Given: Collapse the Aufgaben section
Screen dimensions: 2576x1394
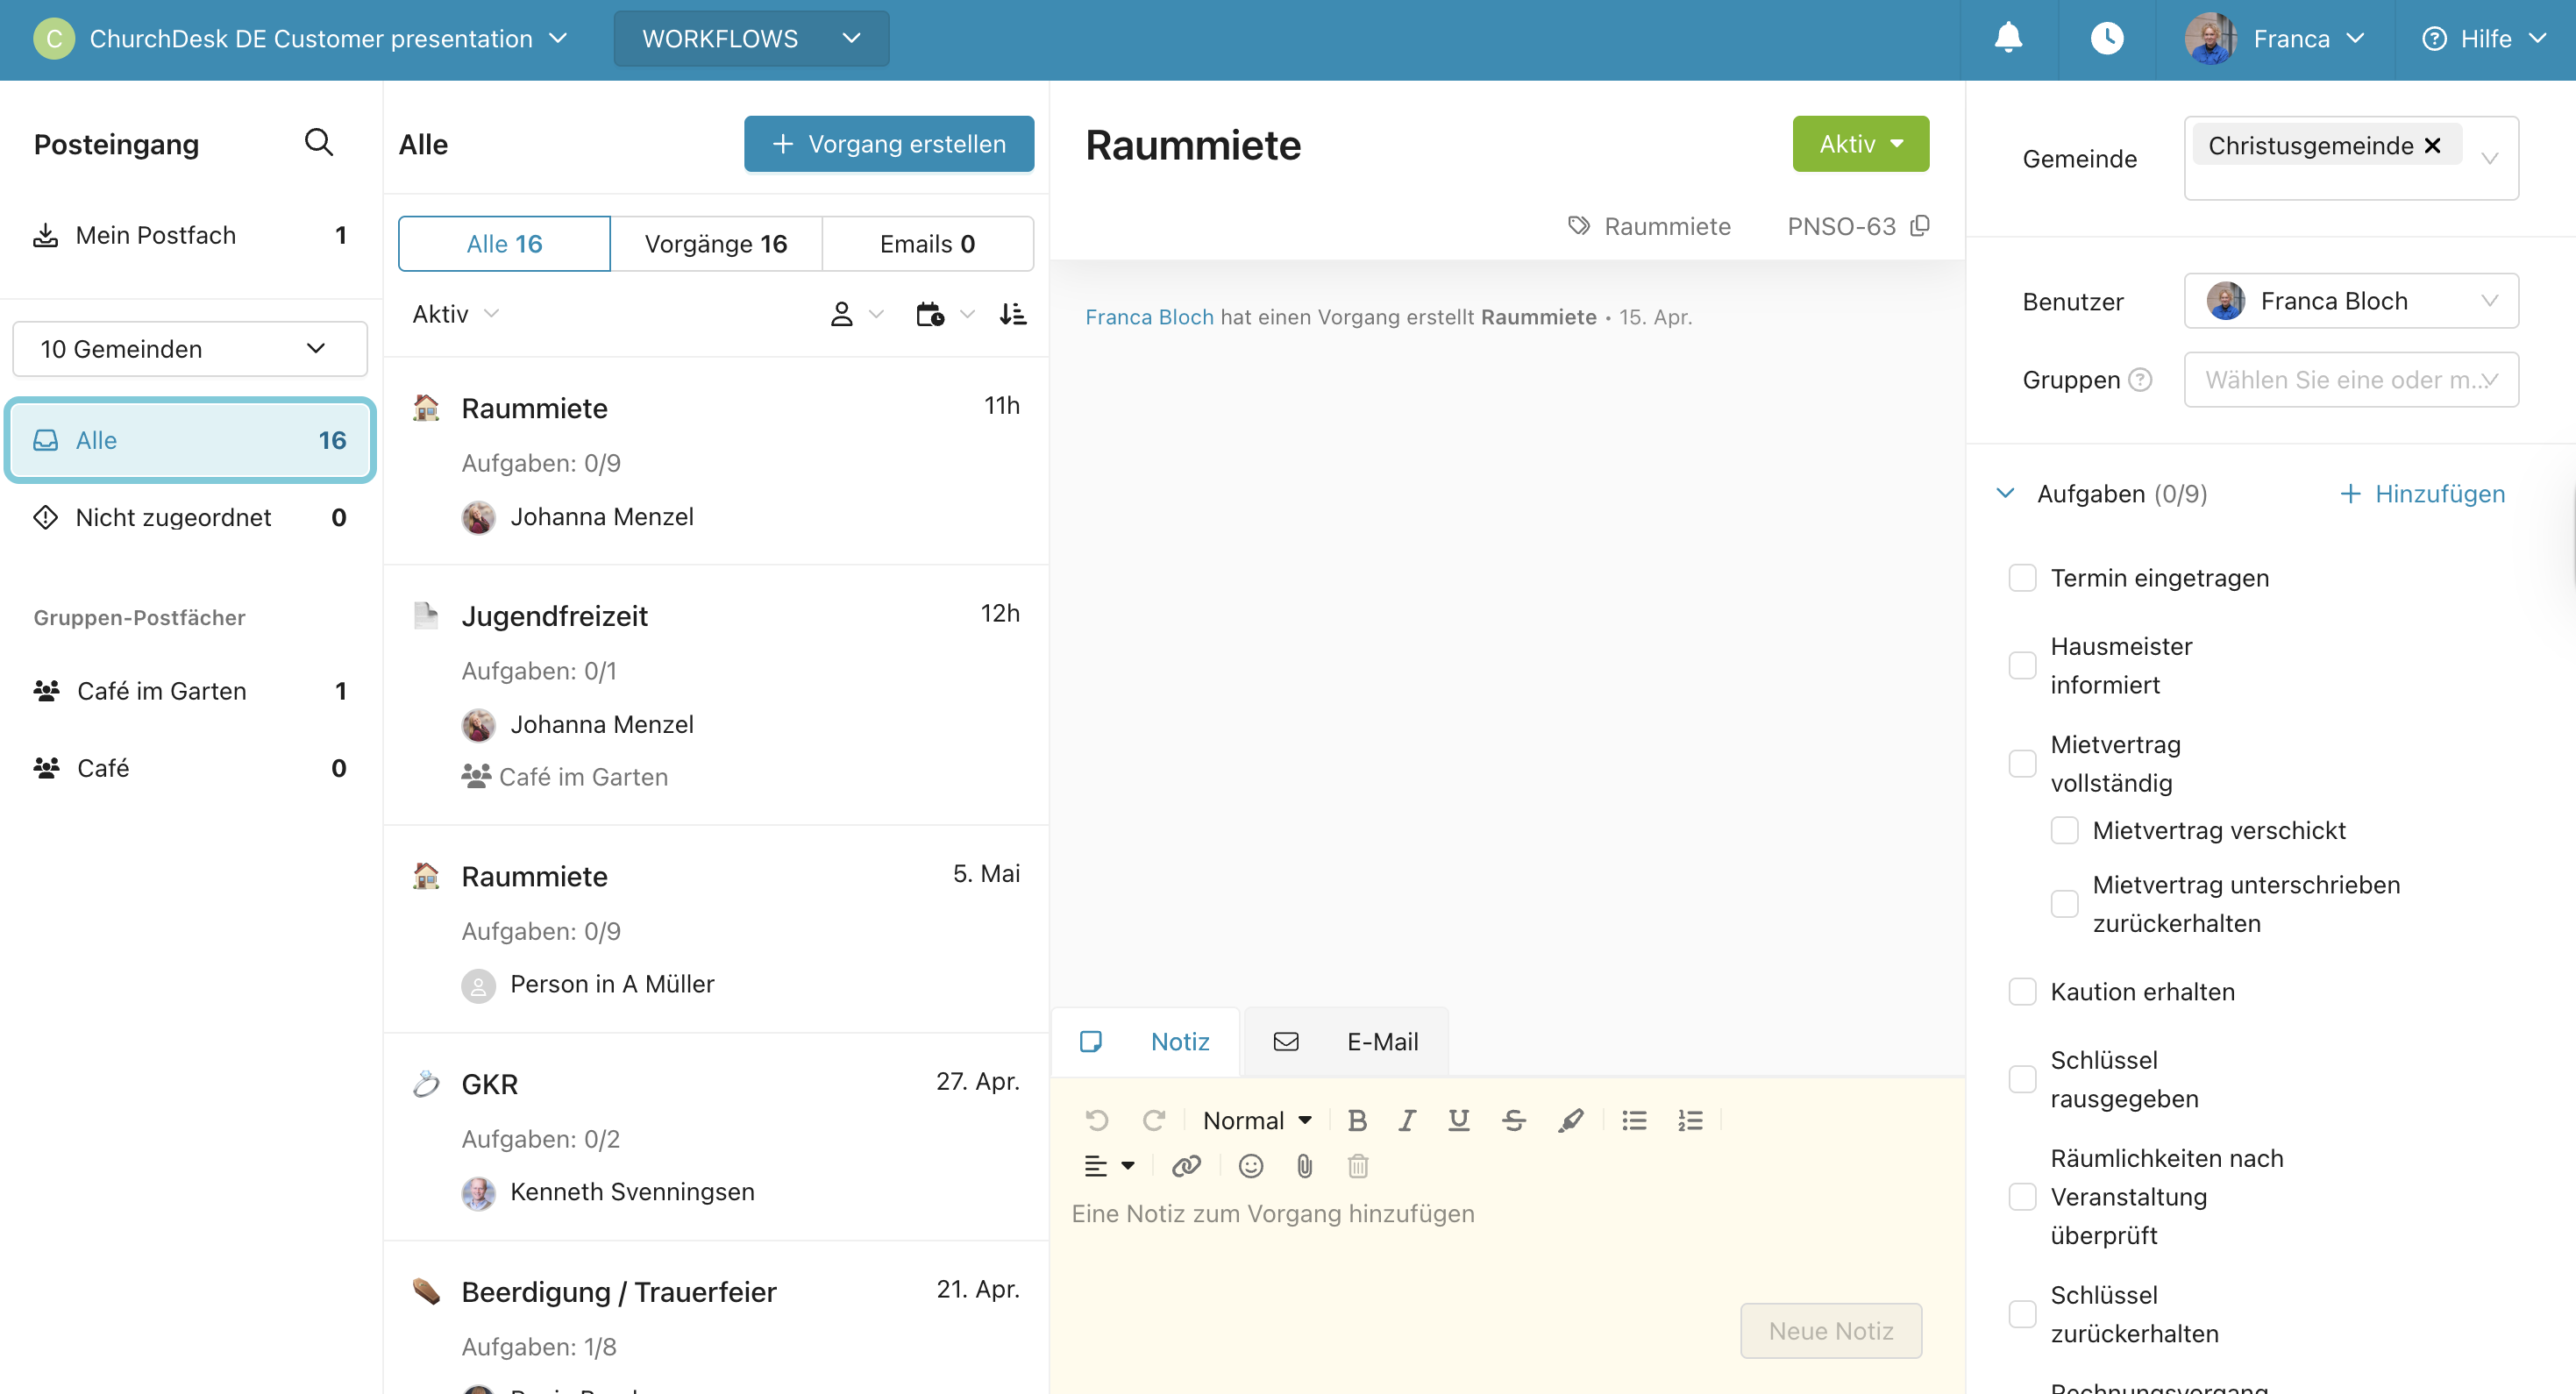Looking at the screenshot, I should click(x=2005, y=493).
